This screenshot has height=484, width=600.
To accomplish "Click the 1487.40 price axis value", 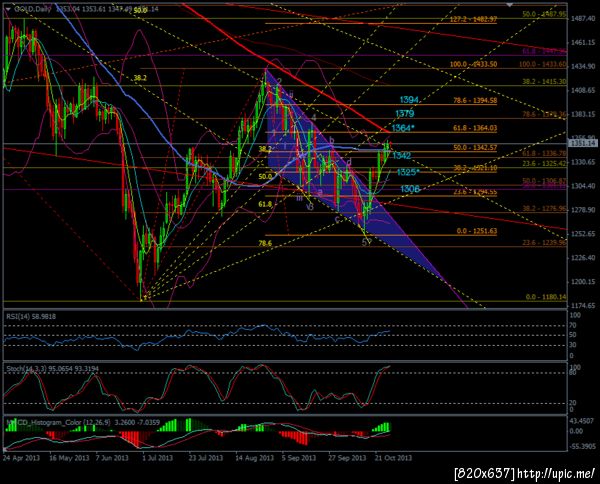I will [582, 19].
